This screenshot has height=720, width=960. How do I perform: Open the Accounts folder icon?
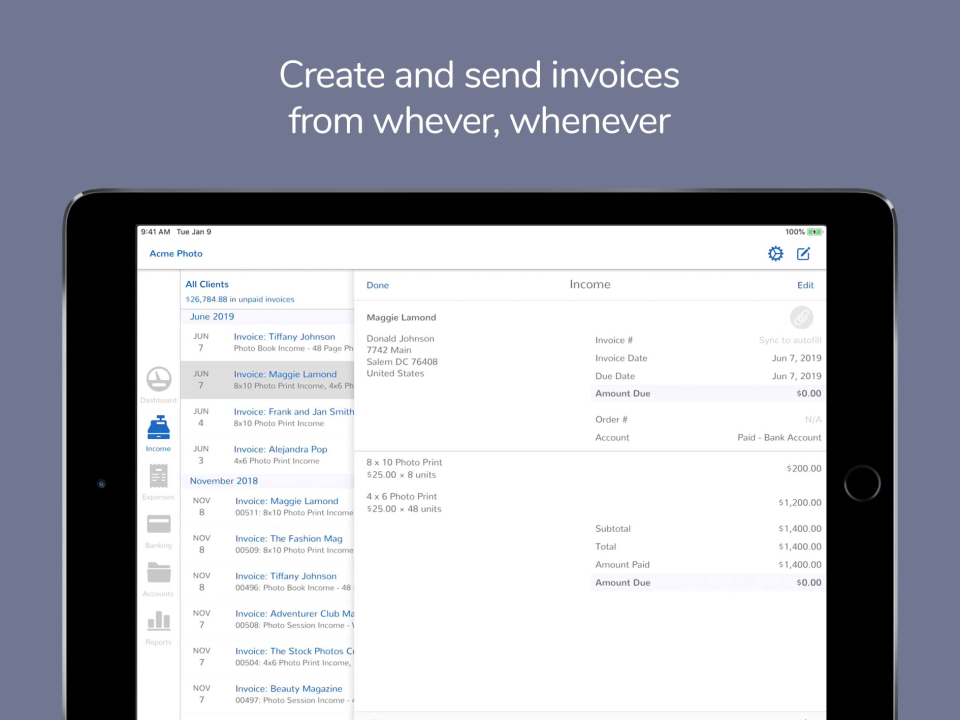159,572
